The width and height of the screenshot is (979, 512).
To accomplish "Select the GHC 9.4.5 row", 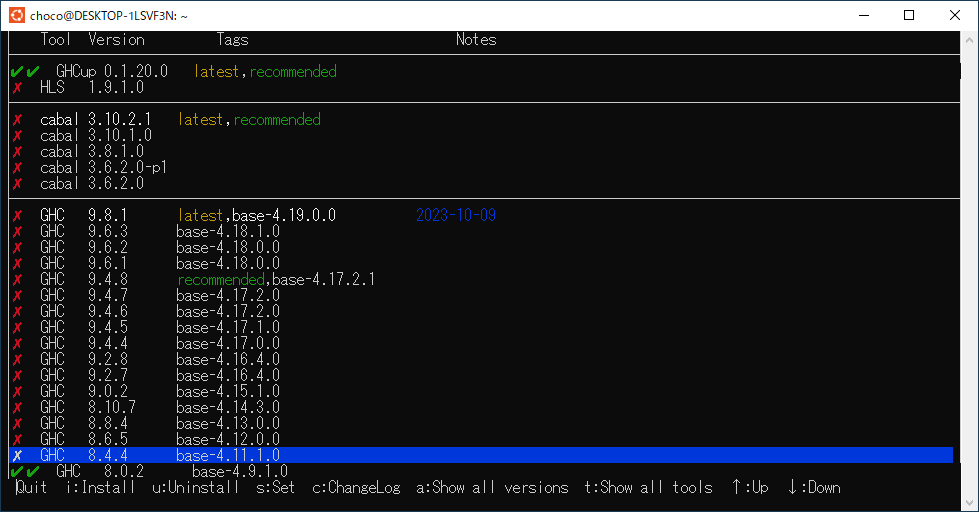I will tap(485, 327).
